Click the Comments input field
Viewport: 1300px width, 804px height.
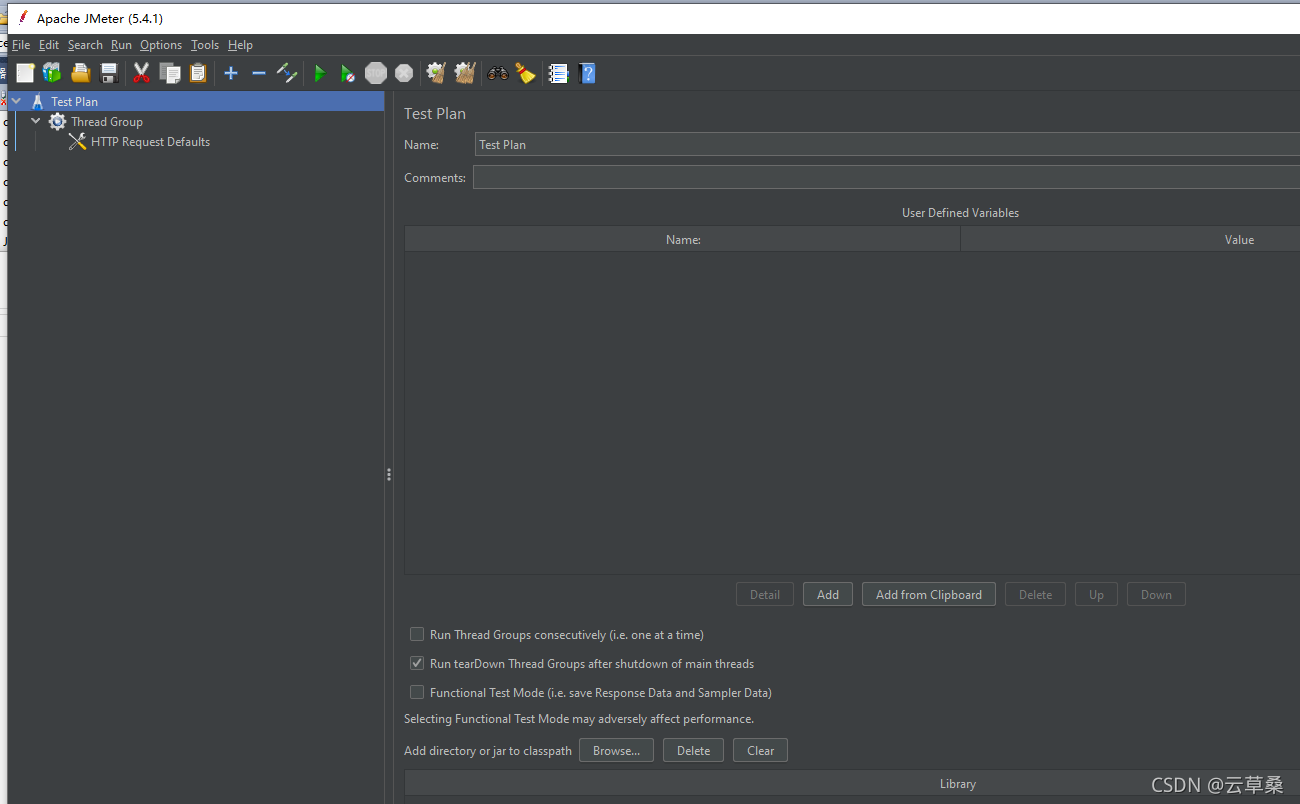pos(886,177)
